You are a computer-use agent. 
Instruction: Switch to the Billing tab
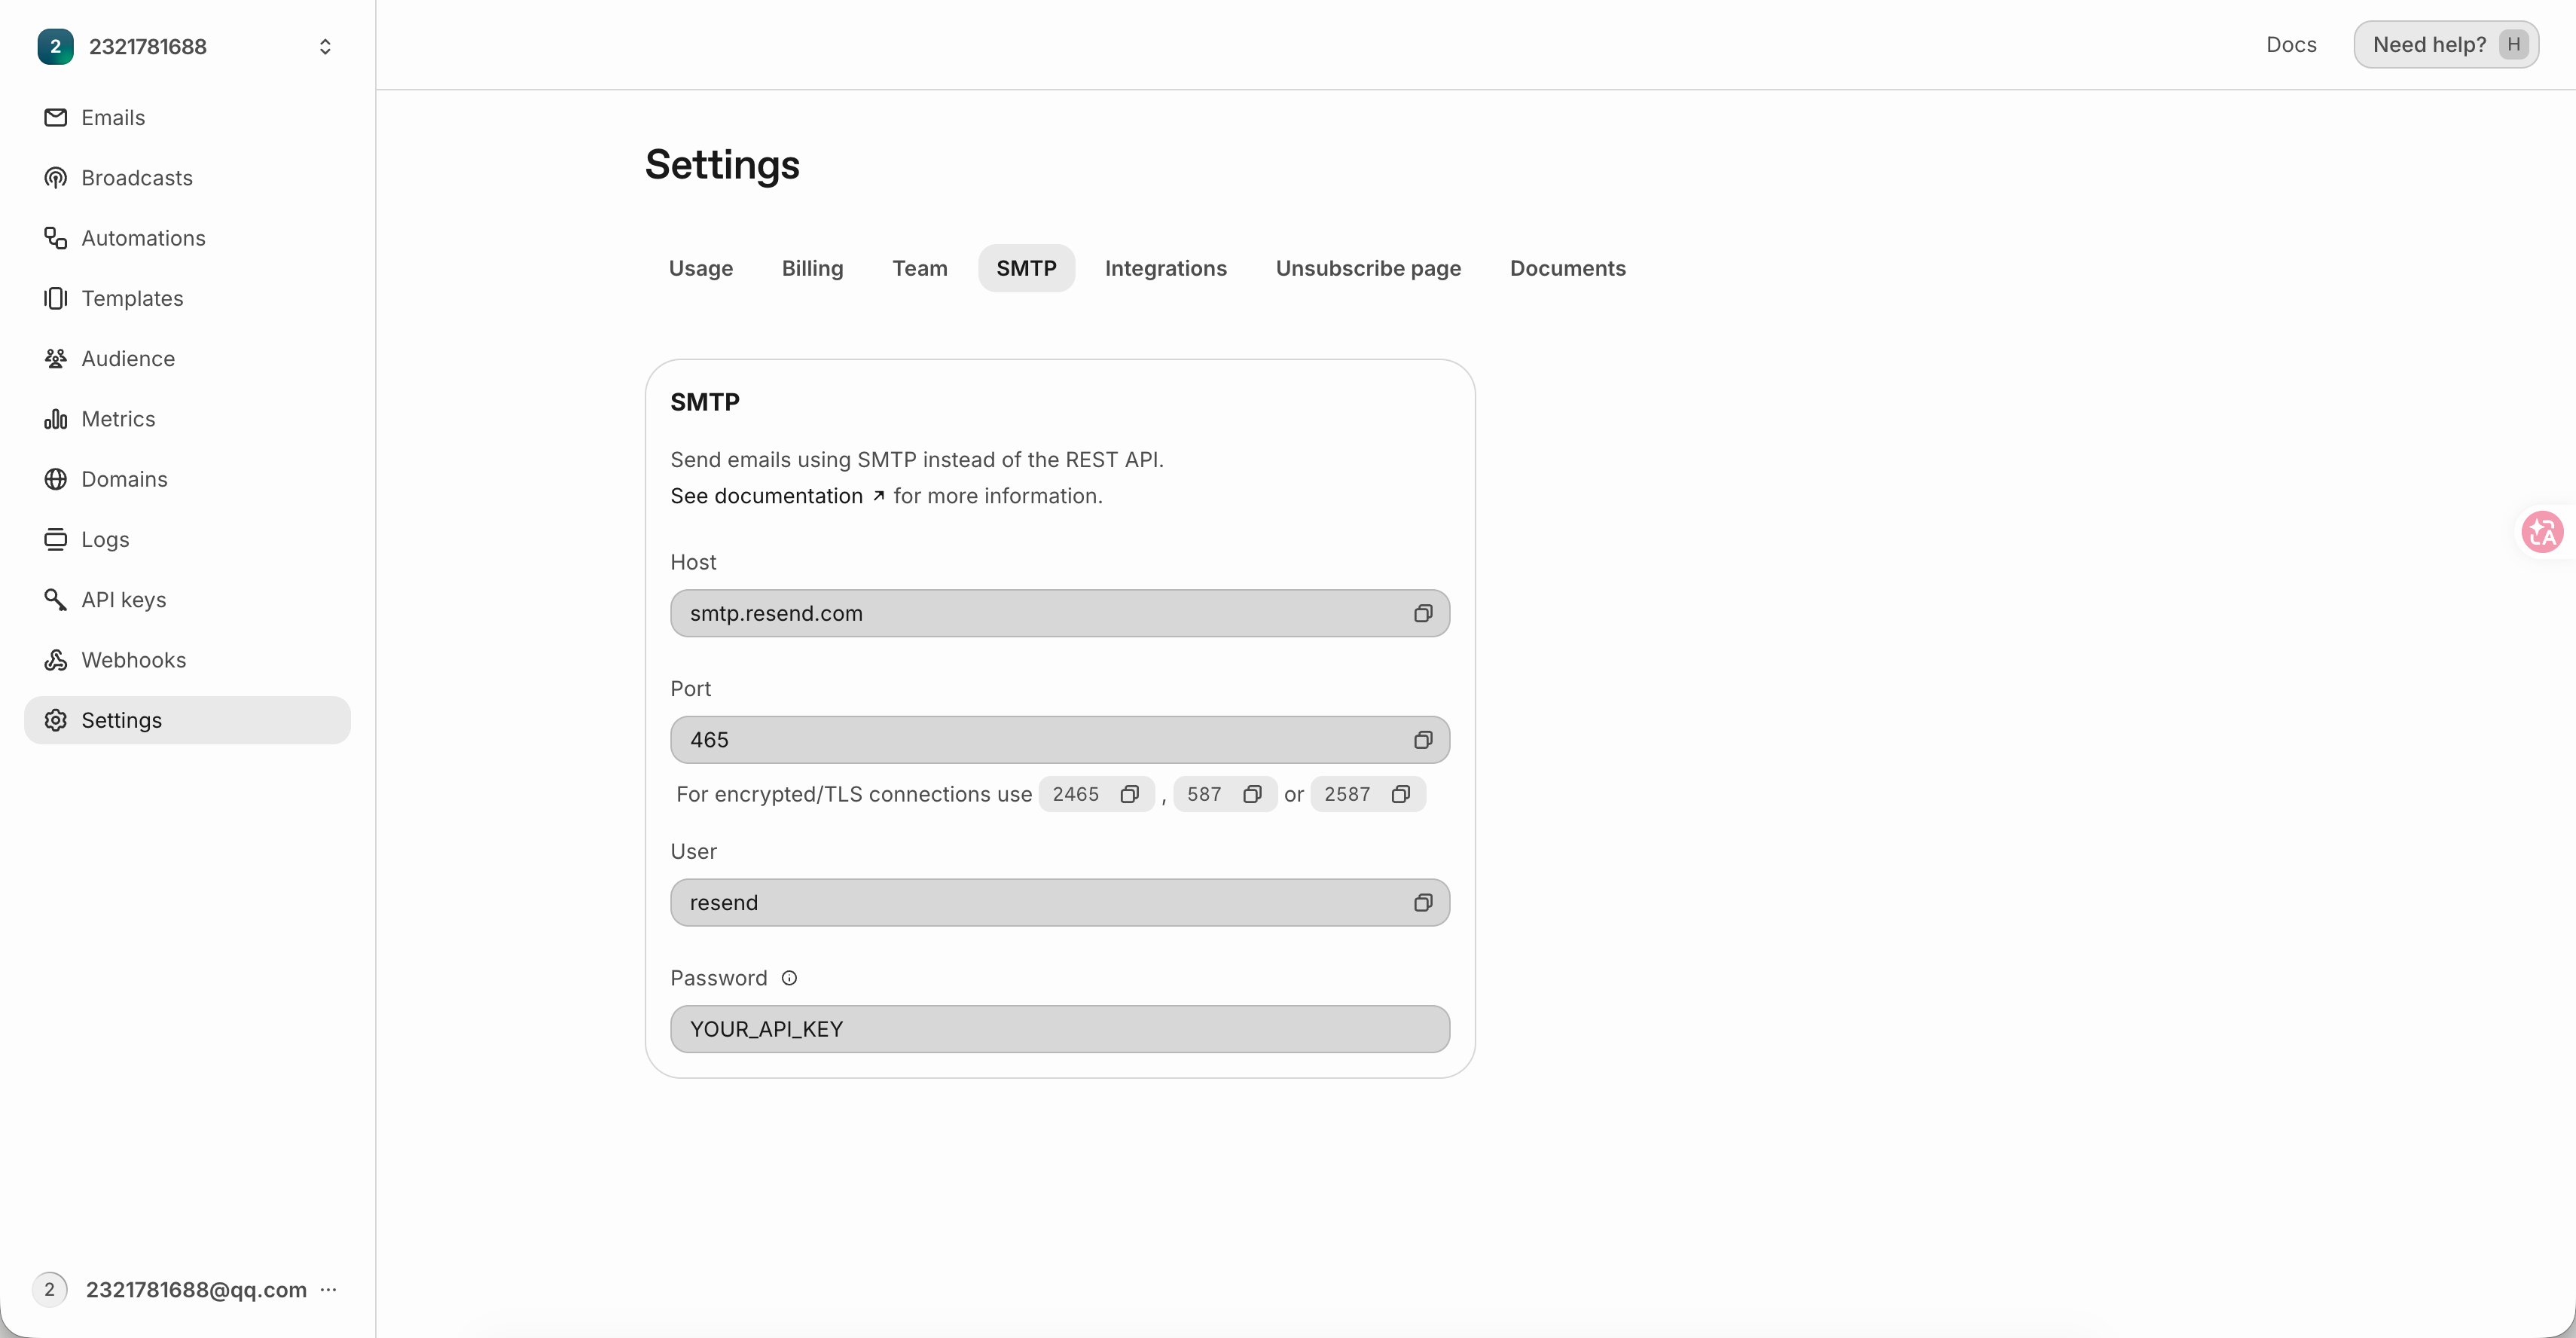[812, 268]
